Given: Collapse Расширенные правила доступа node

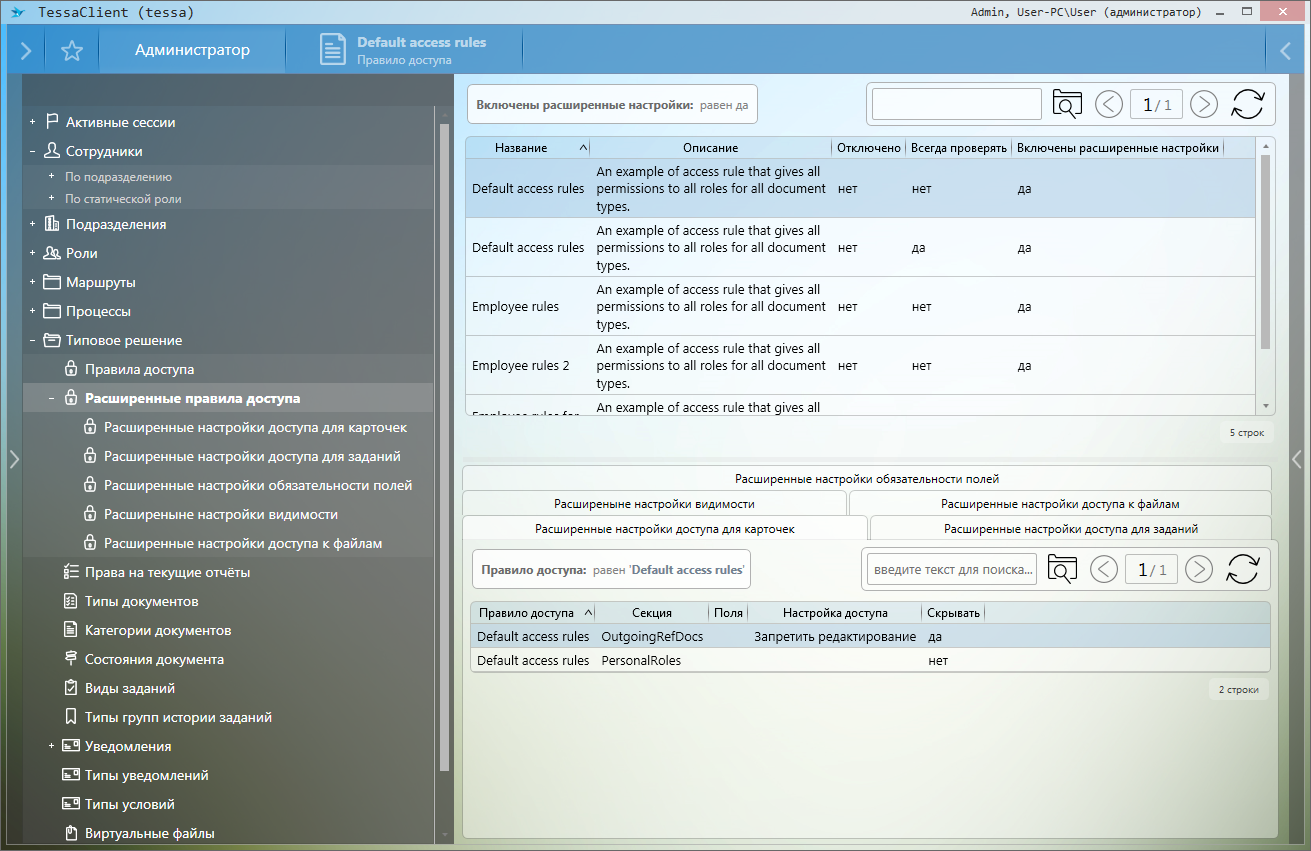Looking at the screenshot, I should click(52, 398).
